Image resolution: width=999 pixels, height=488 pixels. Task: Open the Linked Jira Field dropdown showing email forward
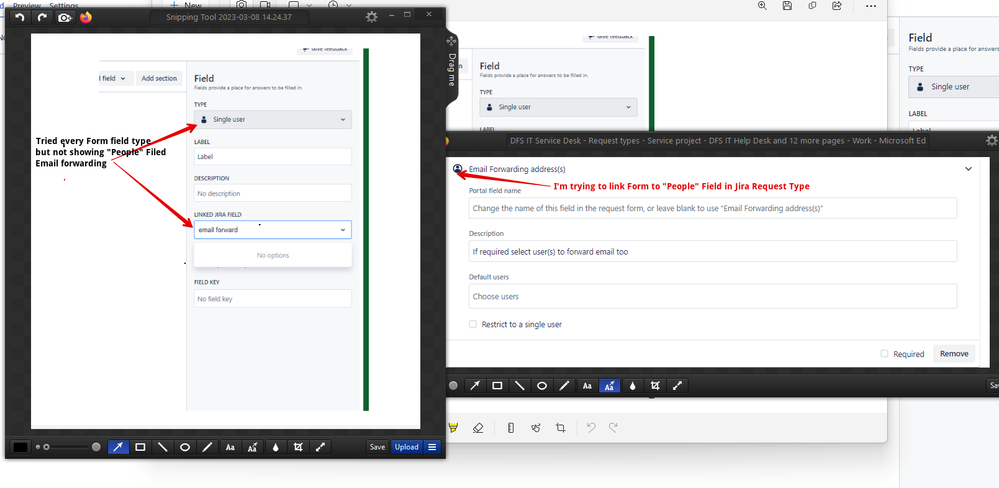pos(273,229)
